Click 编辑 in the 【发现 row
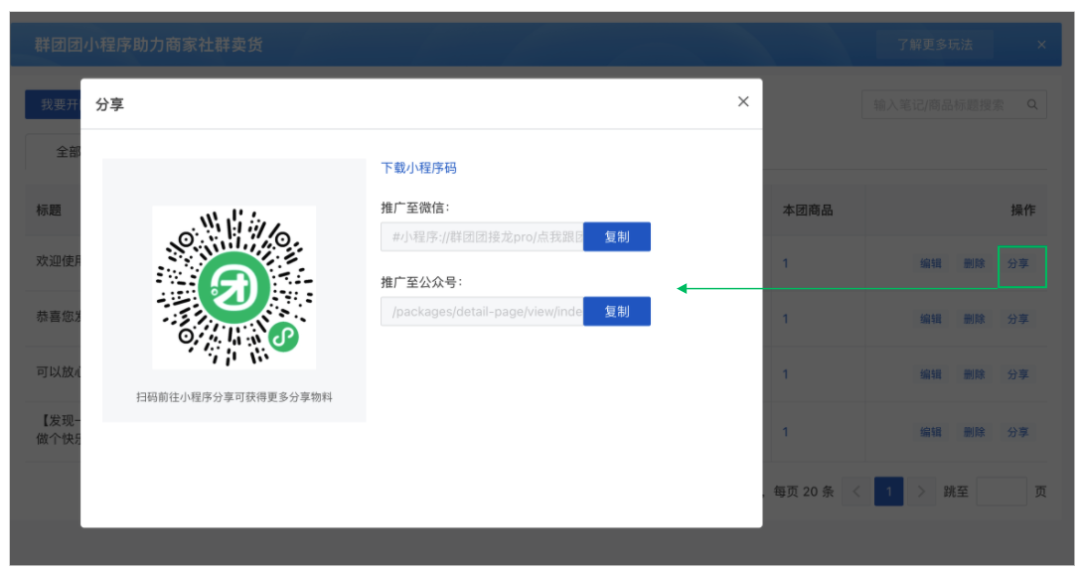The height and width of the screenshot is (573, 1080). (x=931, y=433)
